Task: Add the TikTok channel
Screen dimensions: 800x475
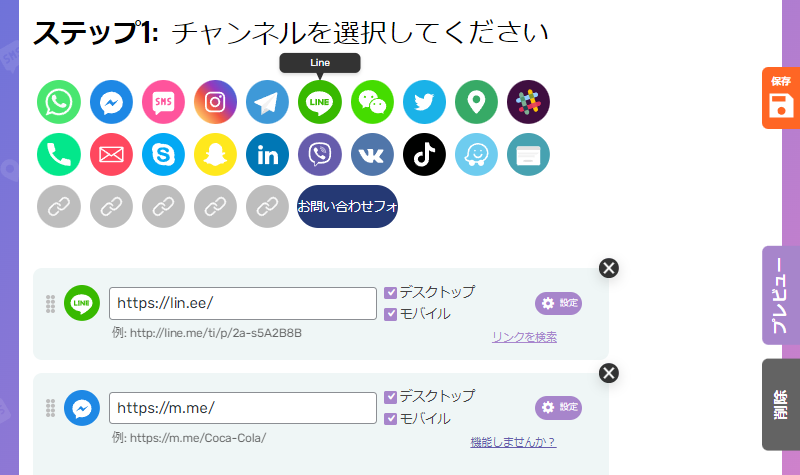Action: 424,155
